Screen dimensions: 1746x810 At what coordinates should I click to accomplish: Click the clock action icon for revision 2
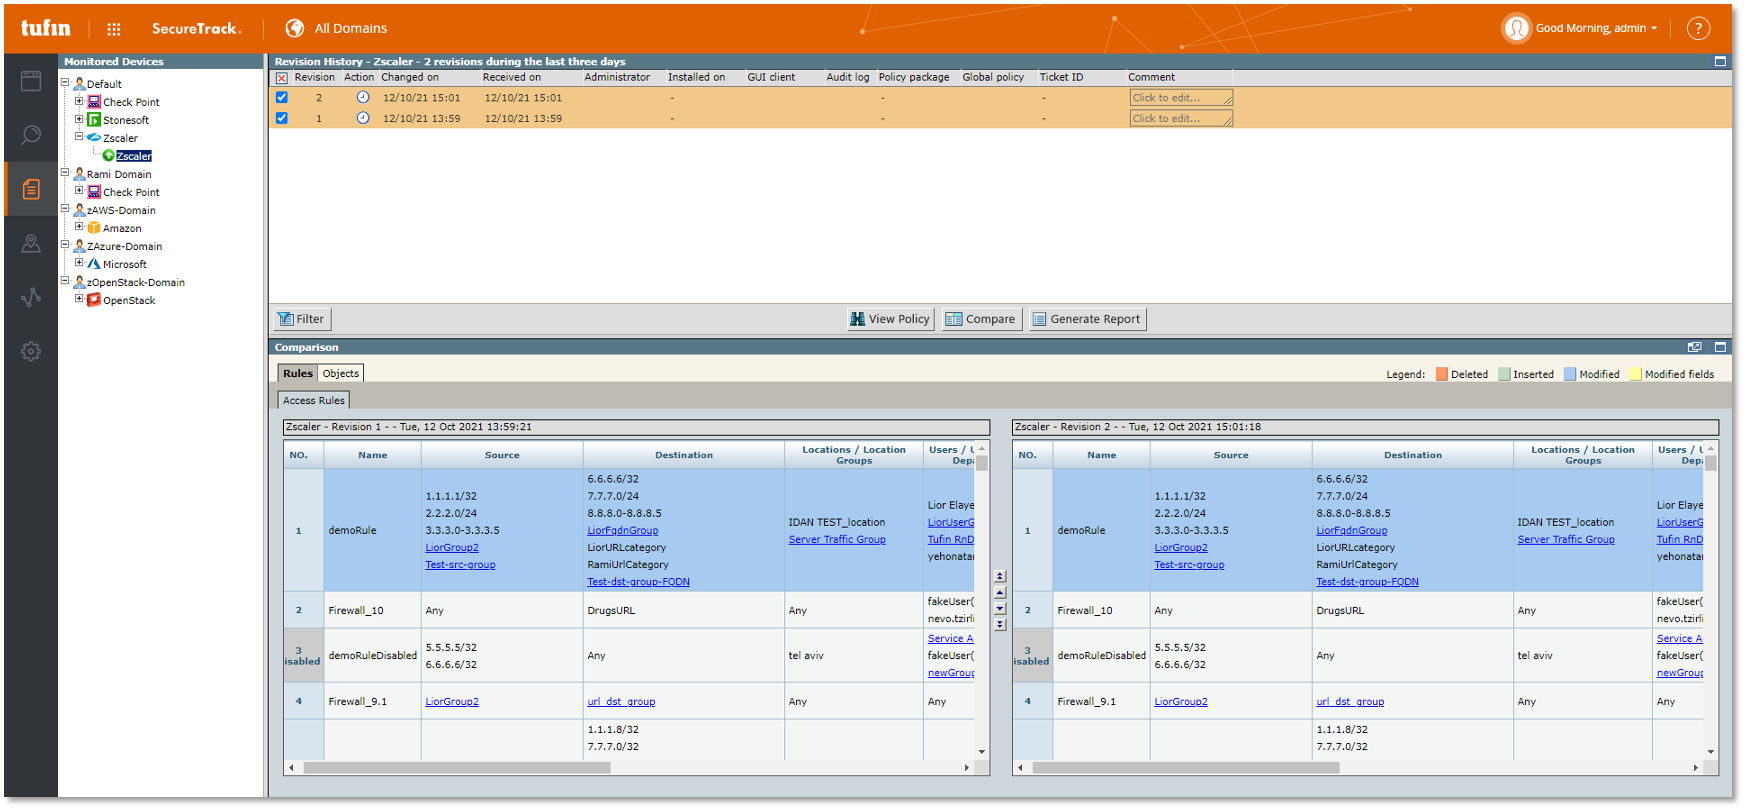point(363,97)
